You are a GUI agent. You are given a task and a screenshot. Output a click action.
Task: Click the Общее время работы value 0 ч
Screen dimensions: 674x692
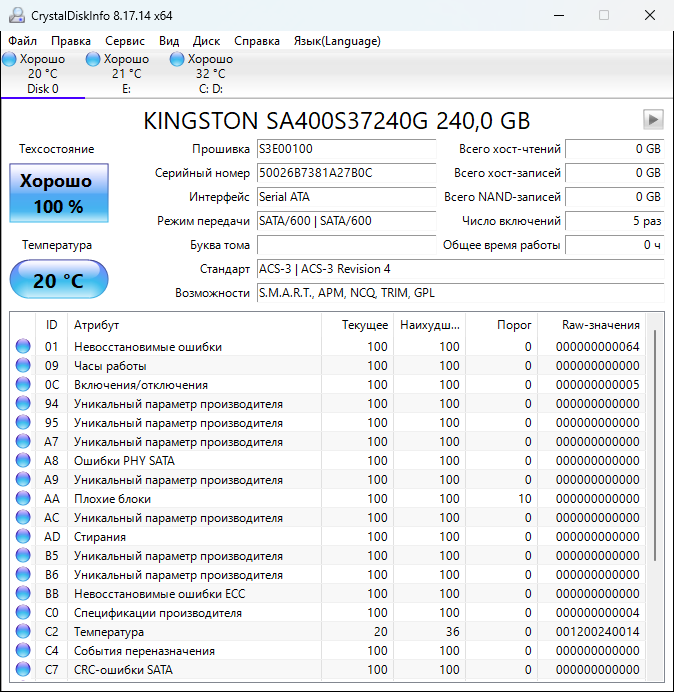tap(615, 244)
